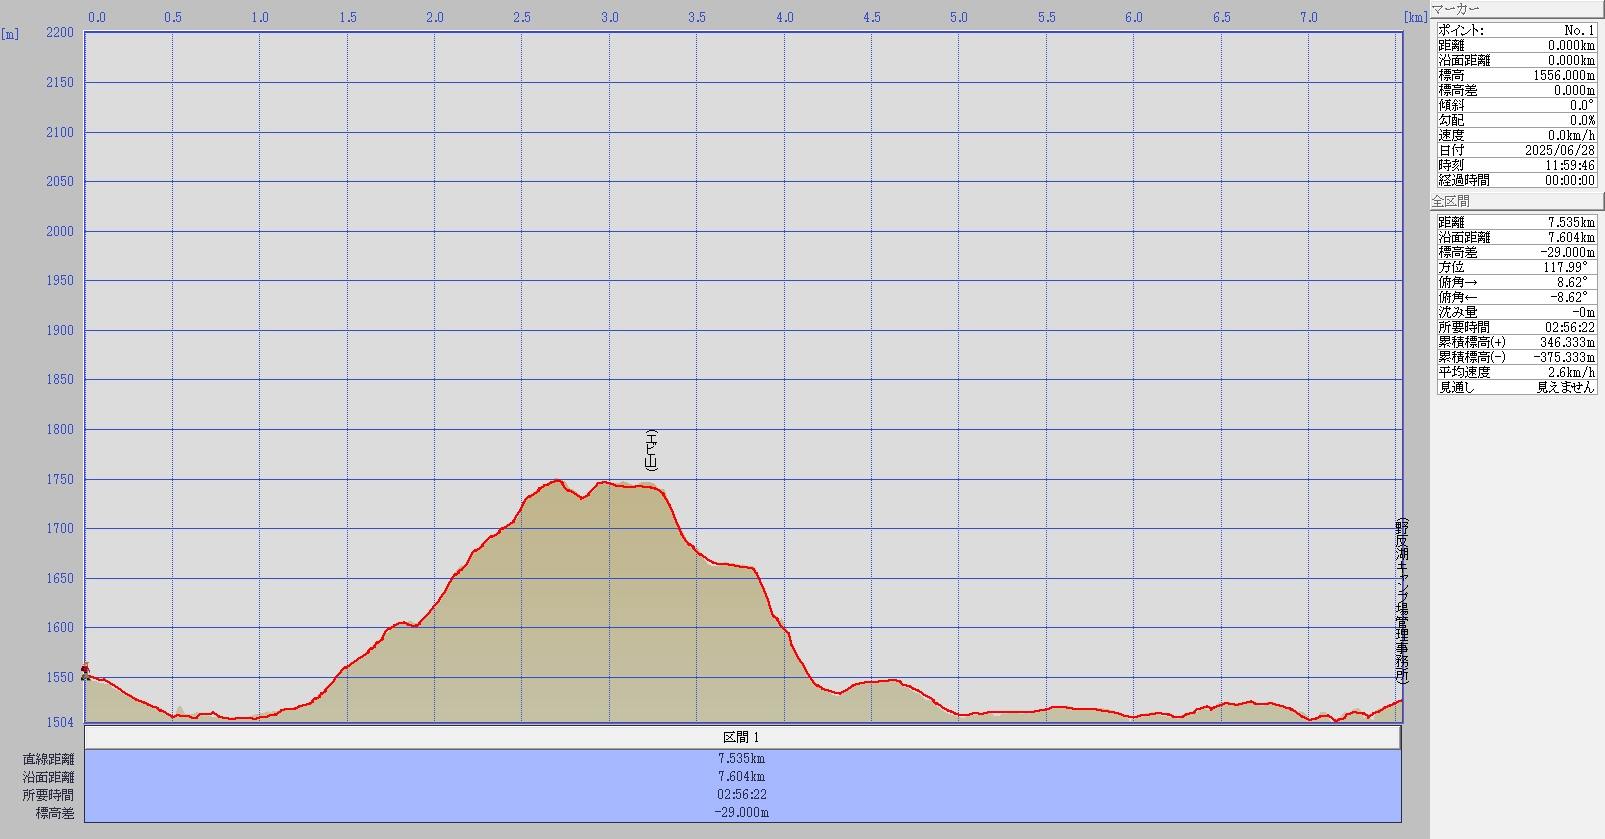Collapse the 全区間 panel header
The width and height of the screenshot is (1605, 839).
pos(1516,201)
